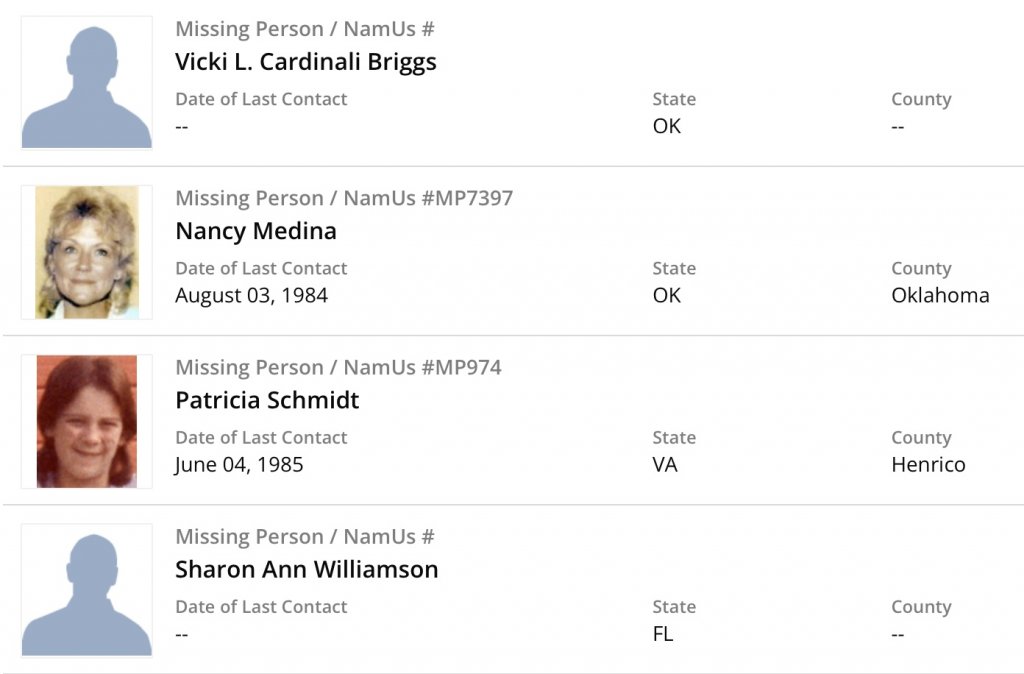Click OK state in Nancy Medina row

[x=666, y=295]
